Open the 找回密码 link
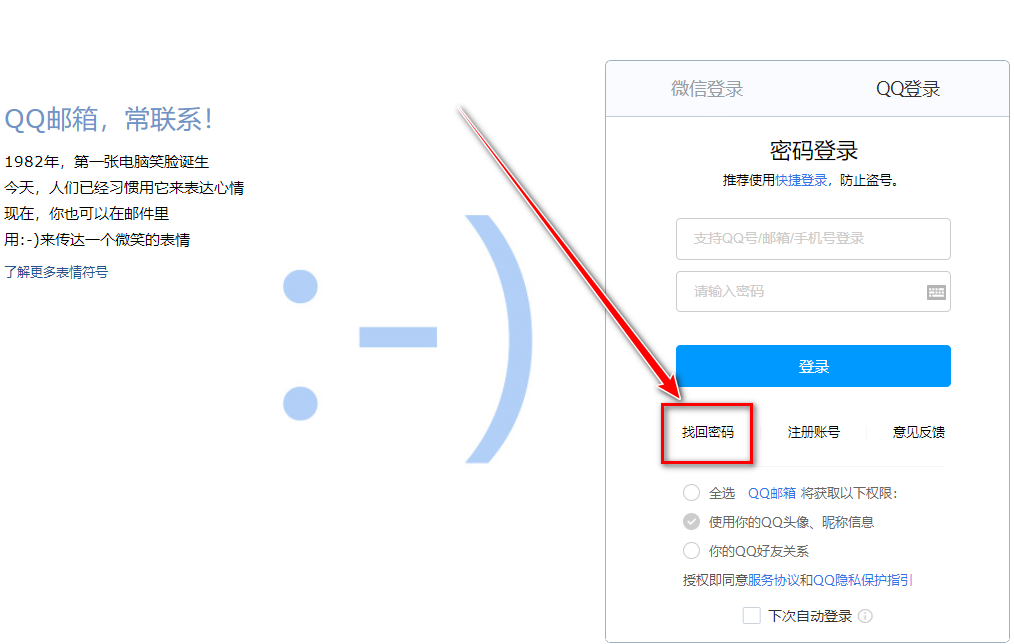The height and width of the screenshot is (644, 1014). 707,432
